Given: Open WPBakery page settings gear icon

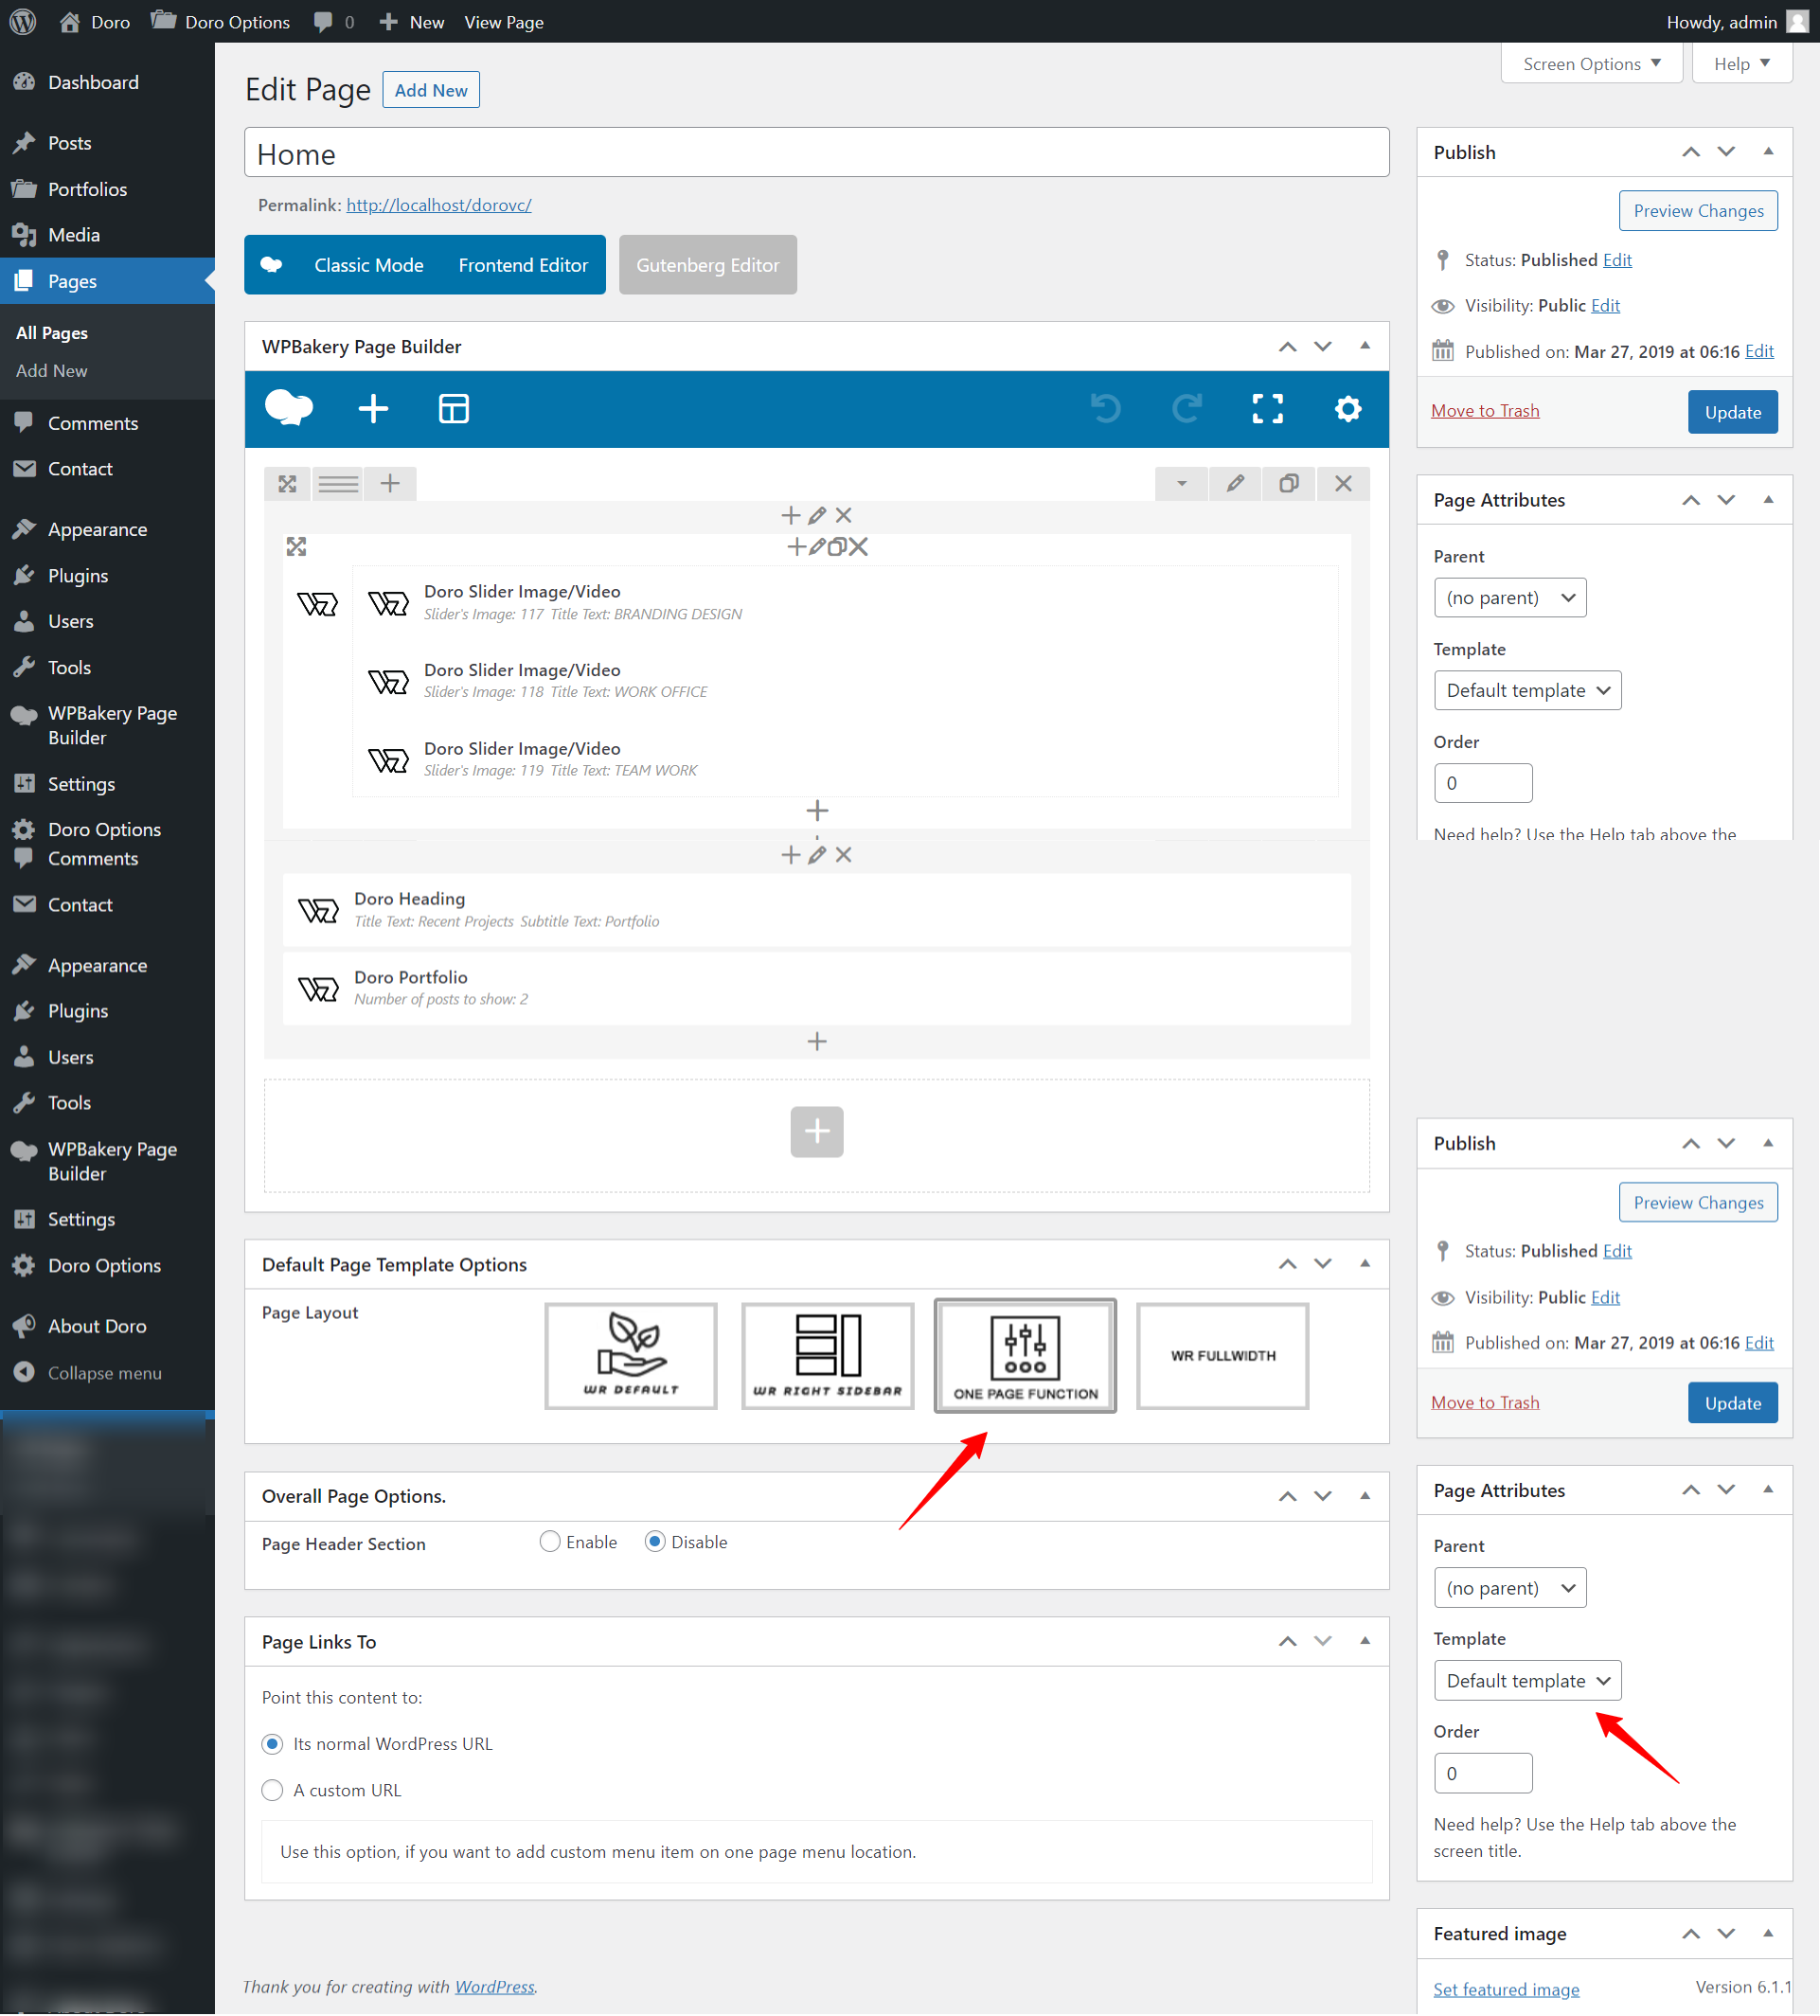Looking at the screenshot, I should [x=1348, y=409].
